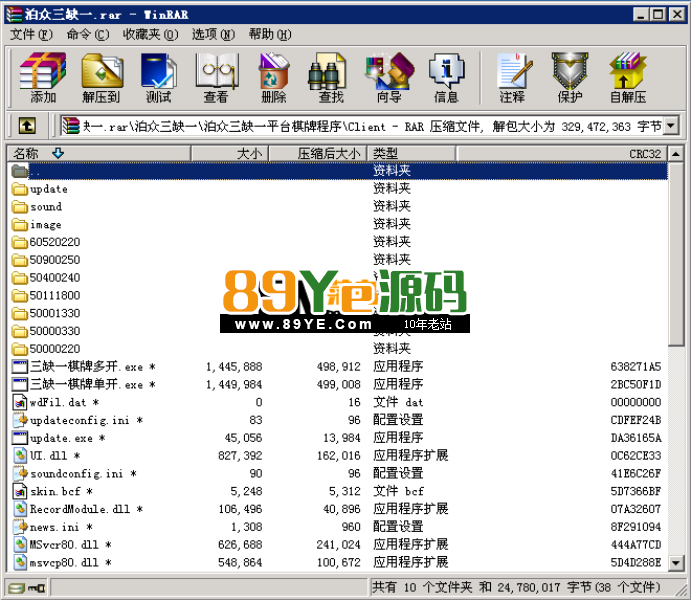Click the WinRAR title bar app icon
This screenshot has width=691, height=600.
click(14, 15)
